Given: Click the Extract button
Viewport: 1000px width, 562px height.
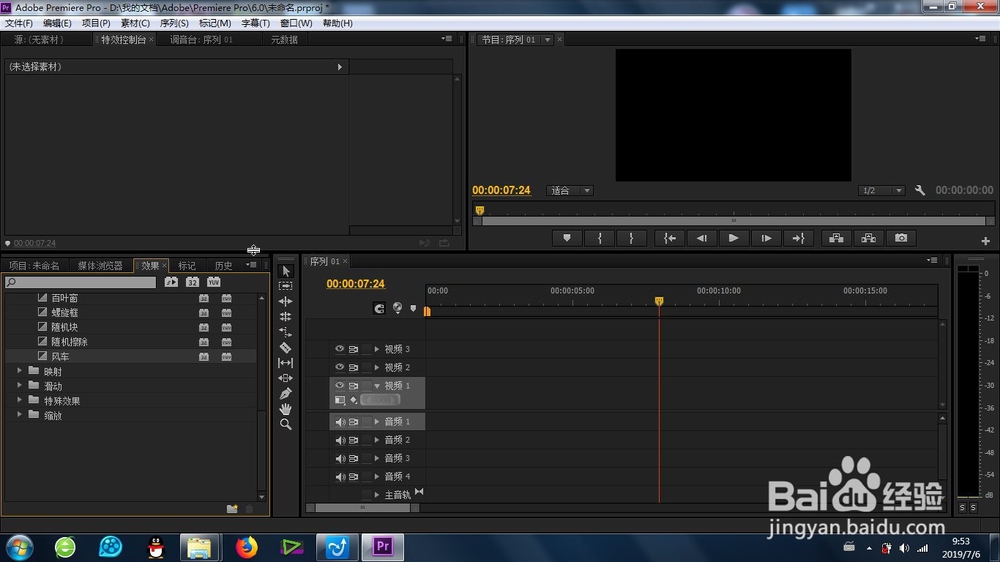Looking at the screenshot, I should coord(869,238).
